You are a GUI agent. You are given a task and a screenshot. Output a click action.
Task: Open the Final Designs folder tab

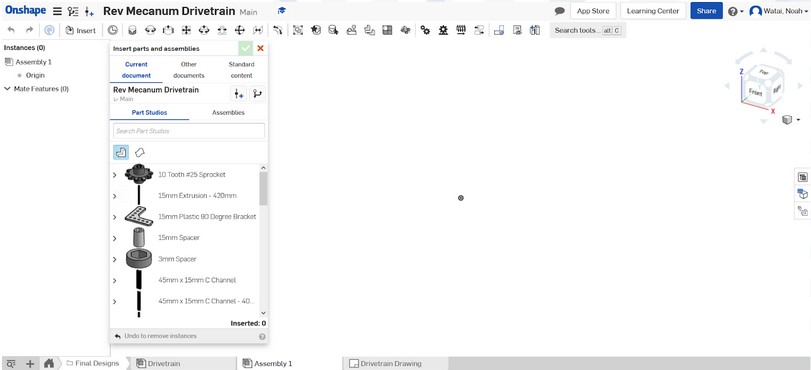click(92, 364)
